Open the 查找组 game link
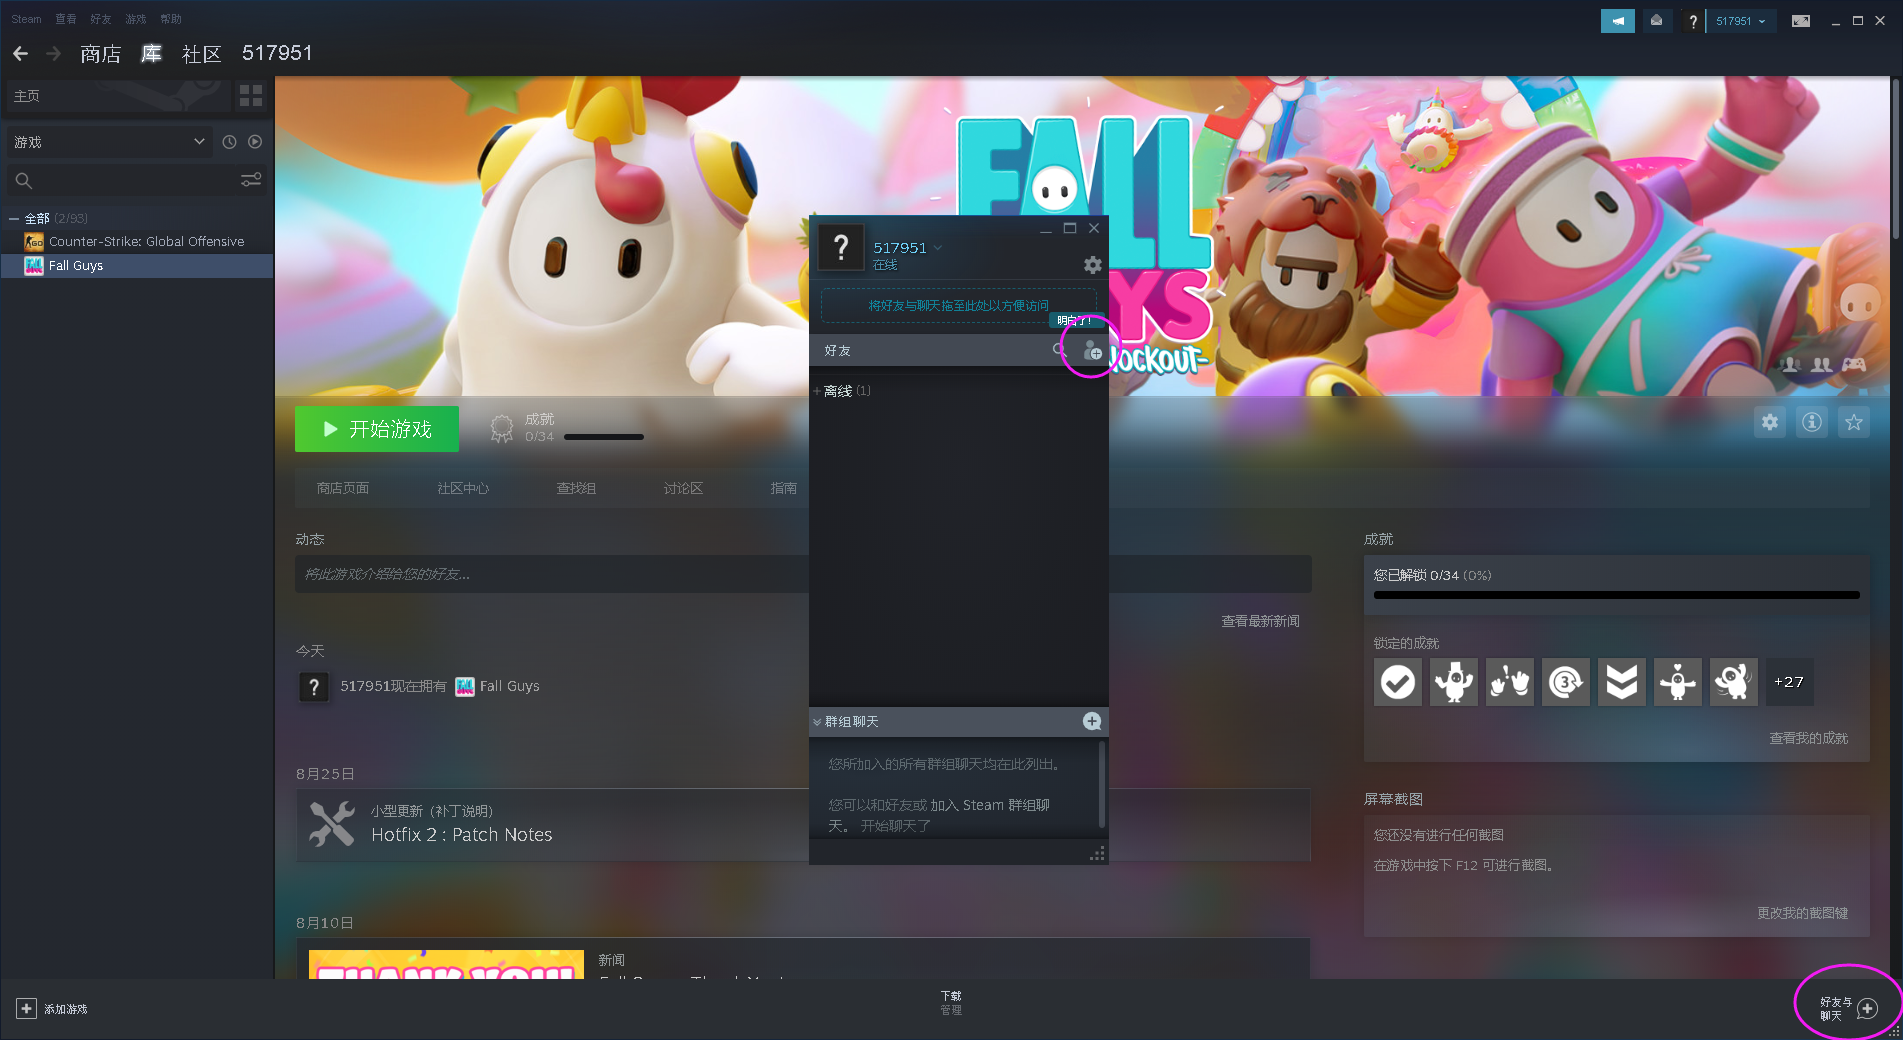Viewport: 1903px width, 1040px height. 576,488
